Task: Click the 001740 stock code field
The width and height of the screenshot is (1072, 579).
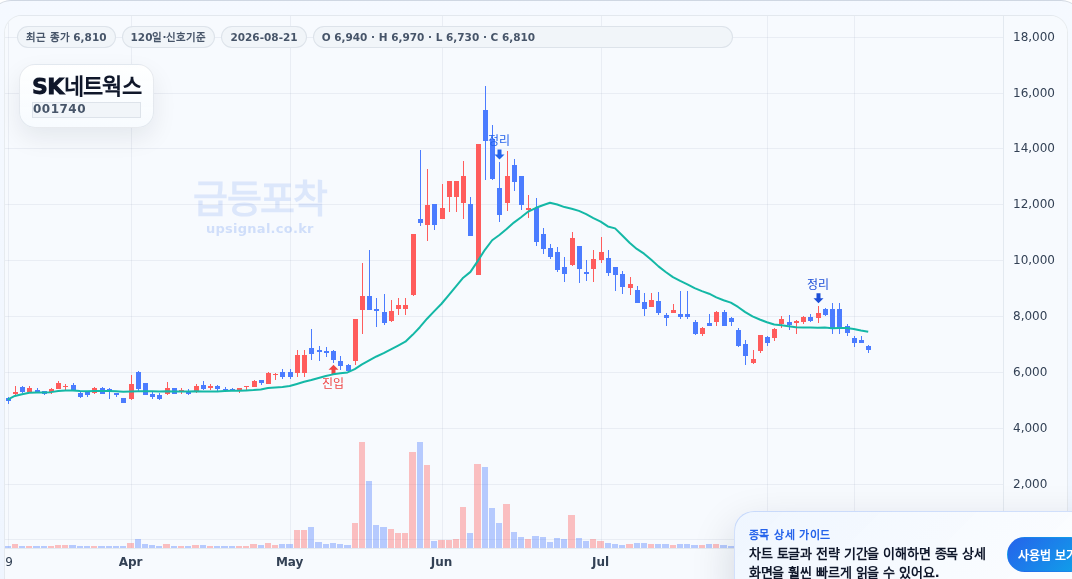Action: pyautogui.click(x=86, y=109)
